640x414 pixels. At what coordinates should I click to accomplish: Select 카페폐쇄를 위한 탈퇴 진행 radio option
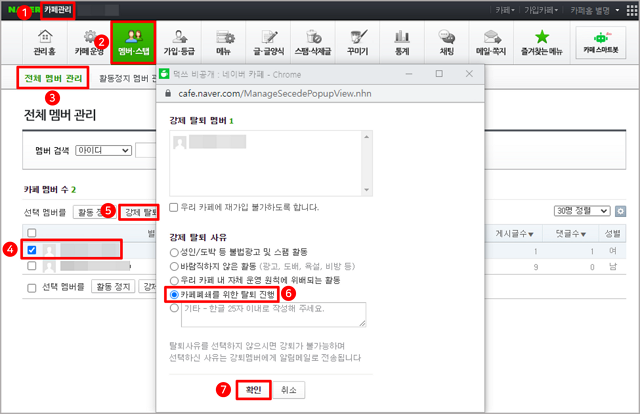175,295
